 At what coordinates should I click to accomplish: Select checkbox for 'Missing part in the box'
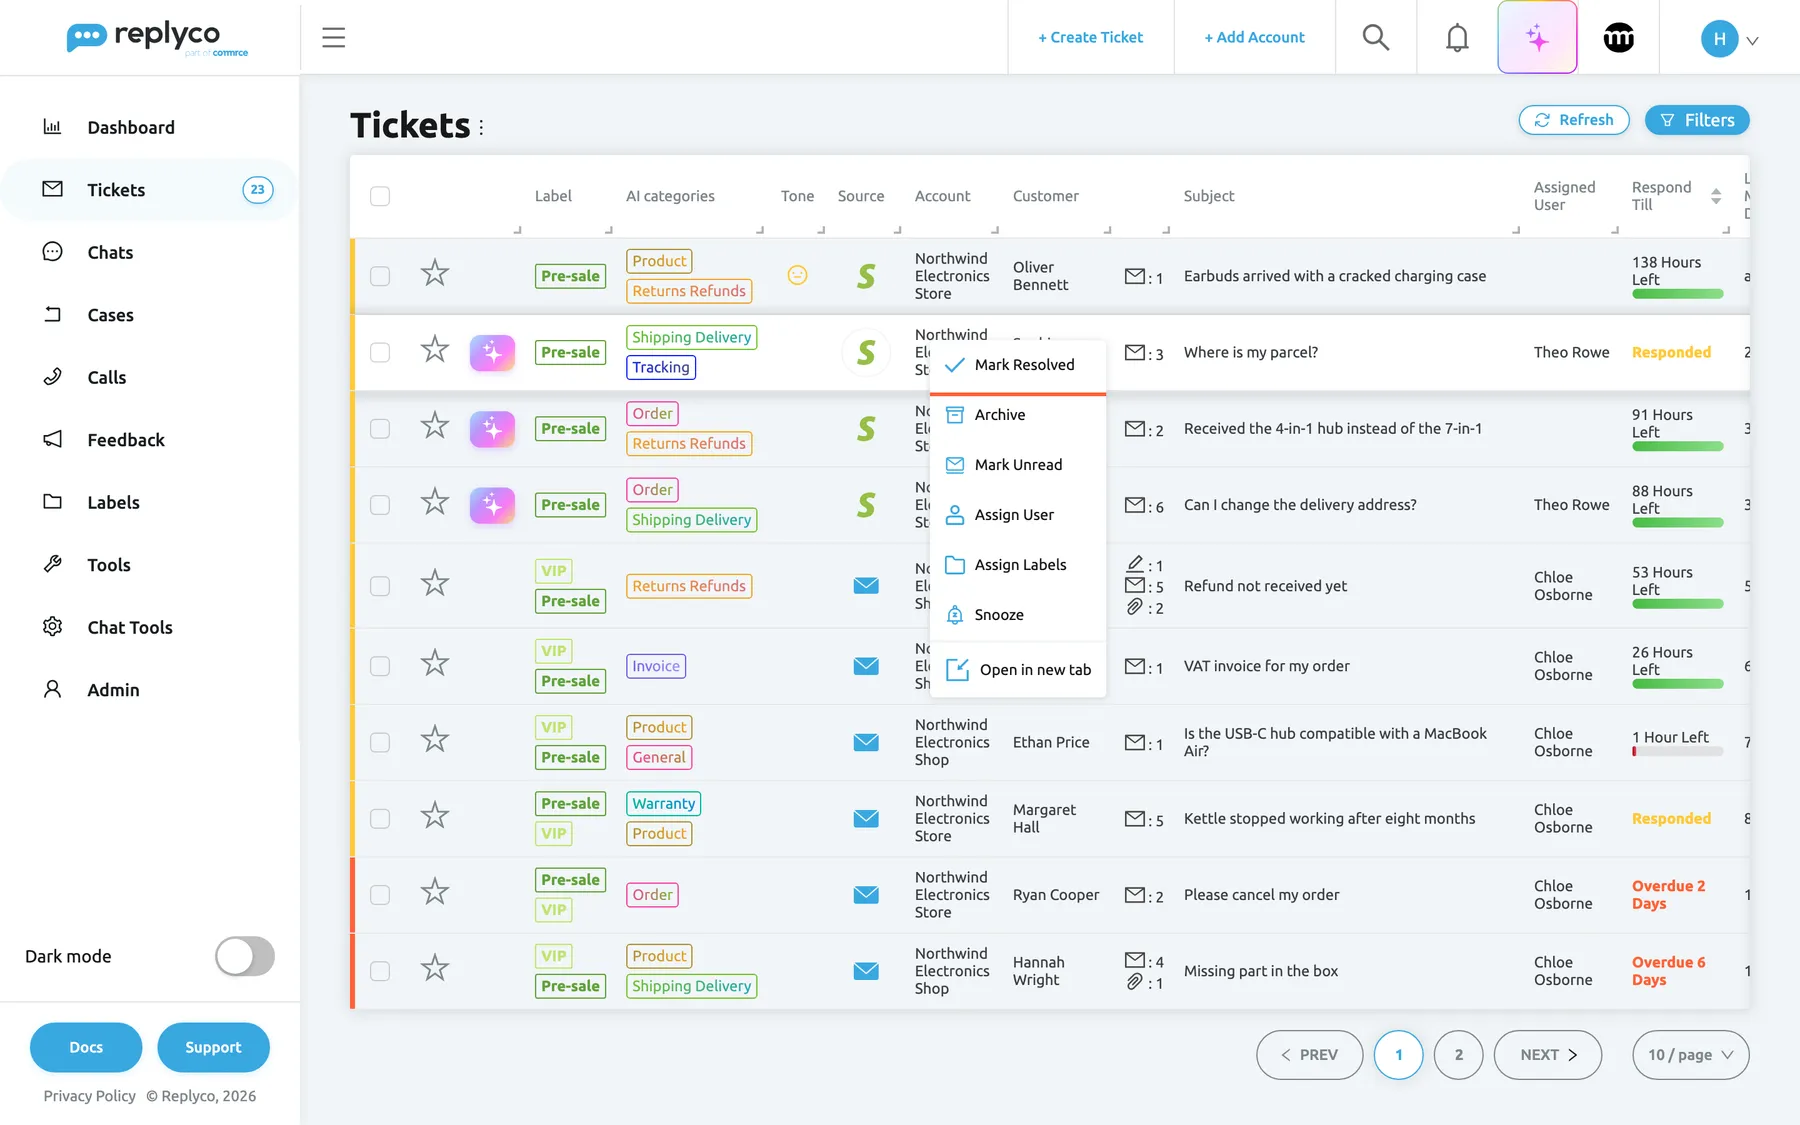(380, 971)
